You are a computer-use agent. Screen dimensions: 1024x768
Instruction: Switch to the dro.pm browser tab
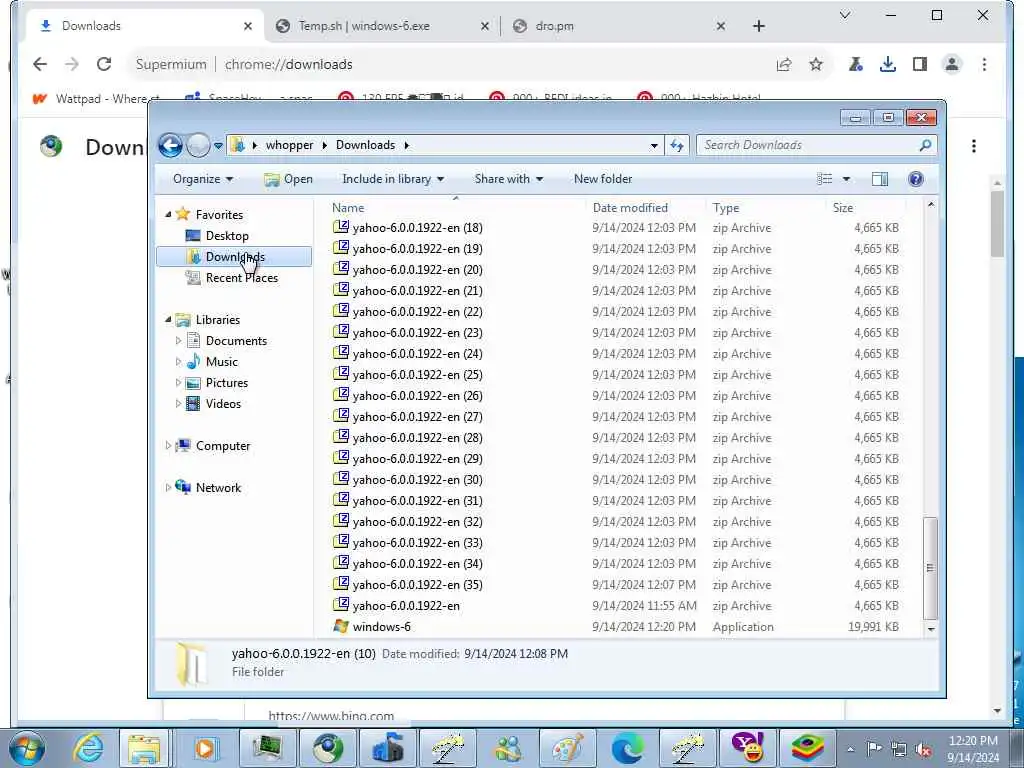616,26
